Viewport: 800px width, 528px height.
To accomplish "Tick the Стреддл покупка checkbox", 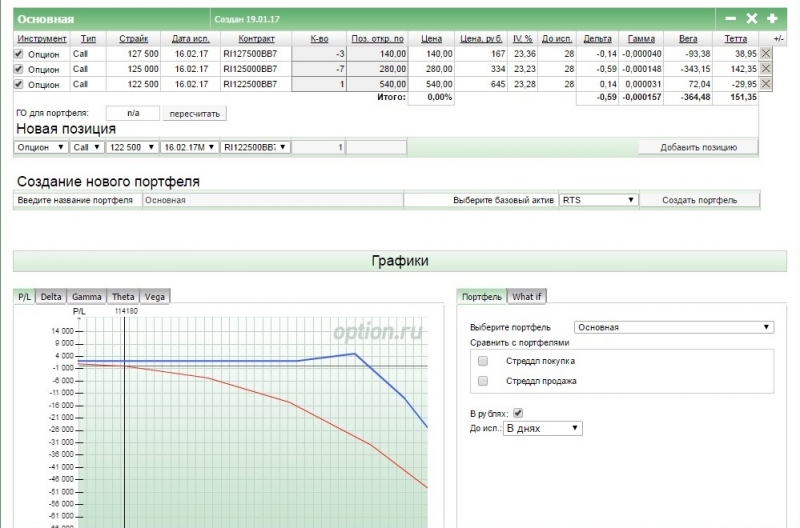I will [x=483, y=361].
